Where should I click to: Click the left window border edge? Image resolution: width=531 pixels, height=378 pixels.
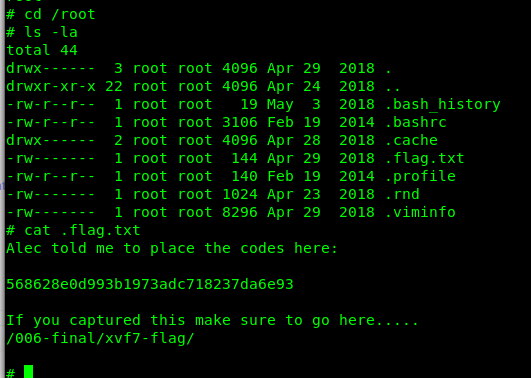coord(3,189)
